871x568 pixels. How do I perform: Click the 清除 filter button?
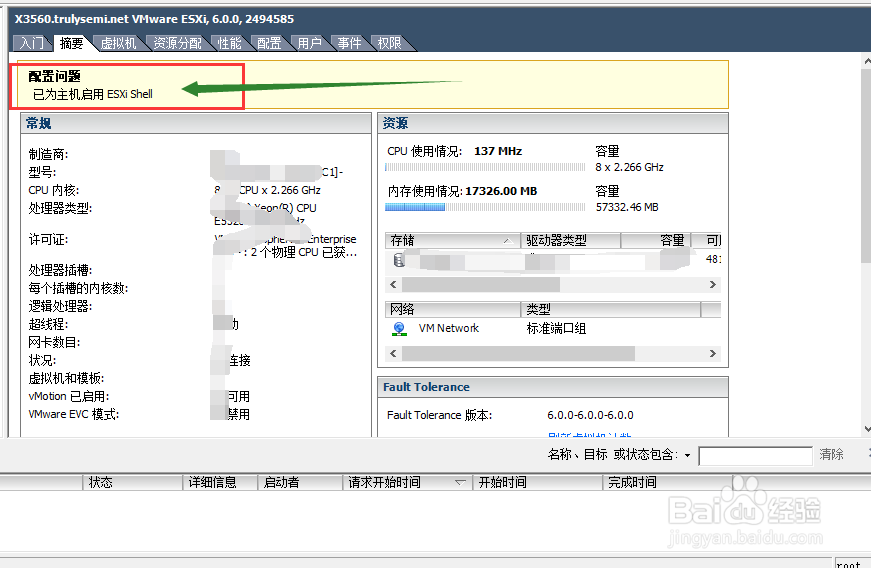[831, 454]
